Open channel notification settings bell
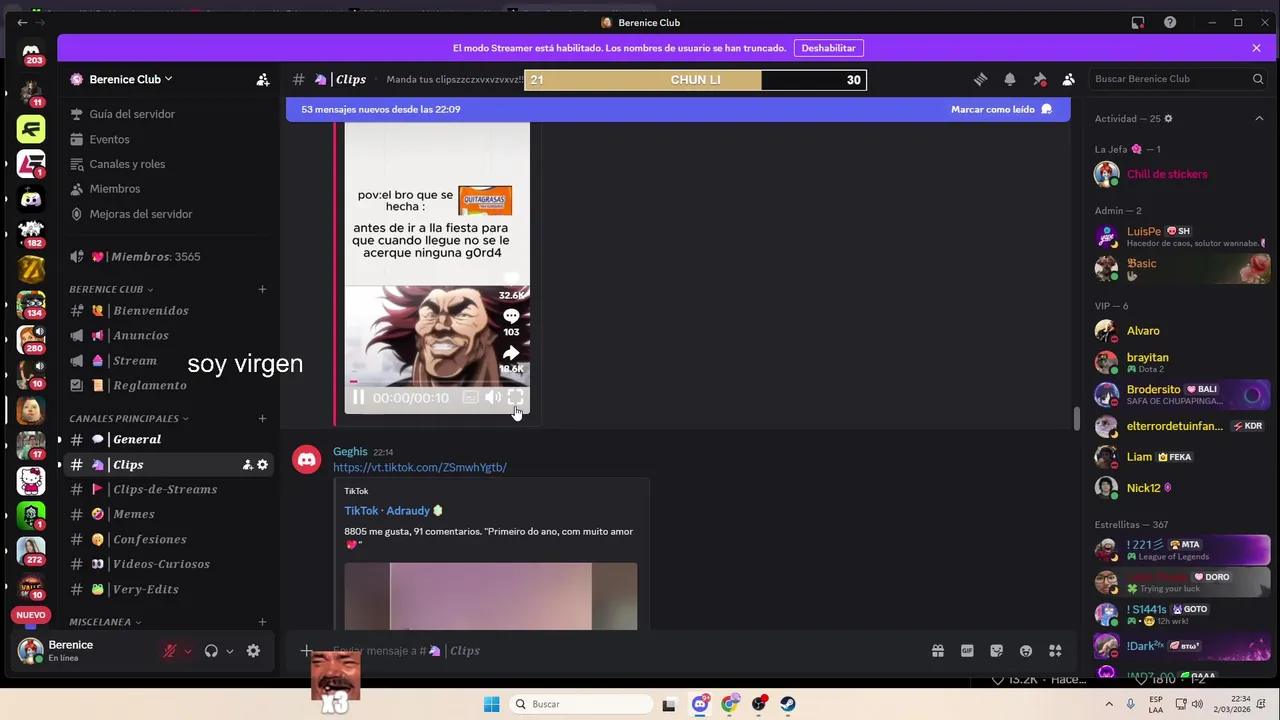Image resolution: width=1280 pixels, height=720 pixels. point(1010,79)
